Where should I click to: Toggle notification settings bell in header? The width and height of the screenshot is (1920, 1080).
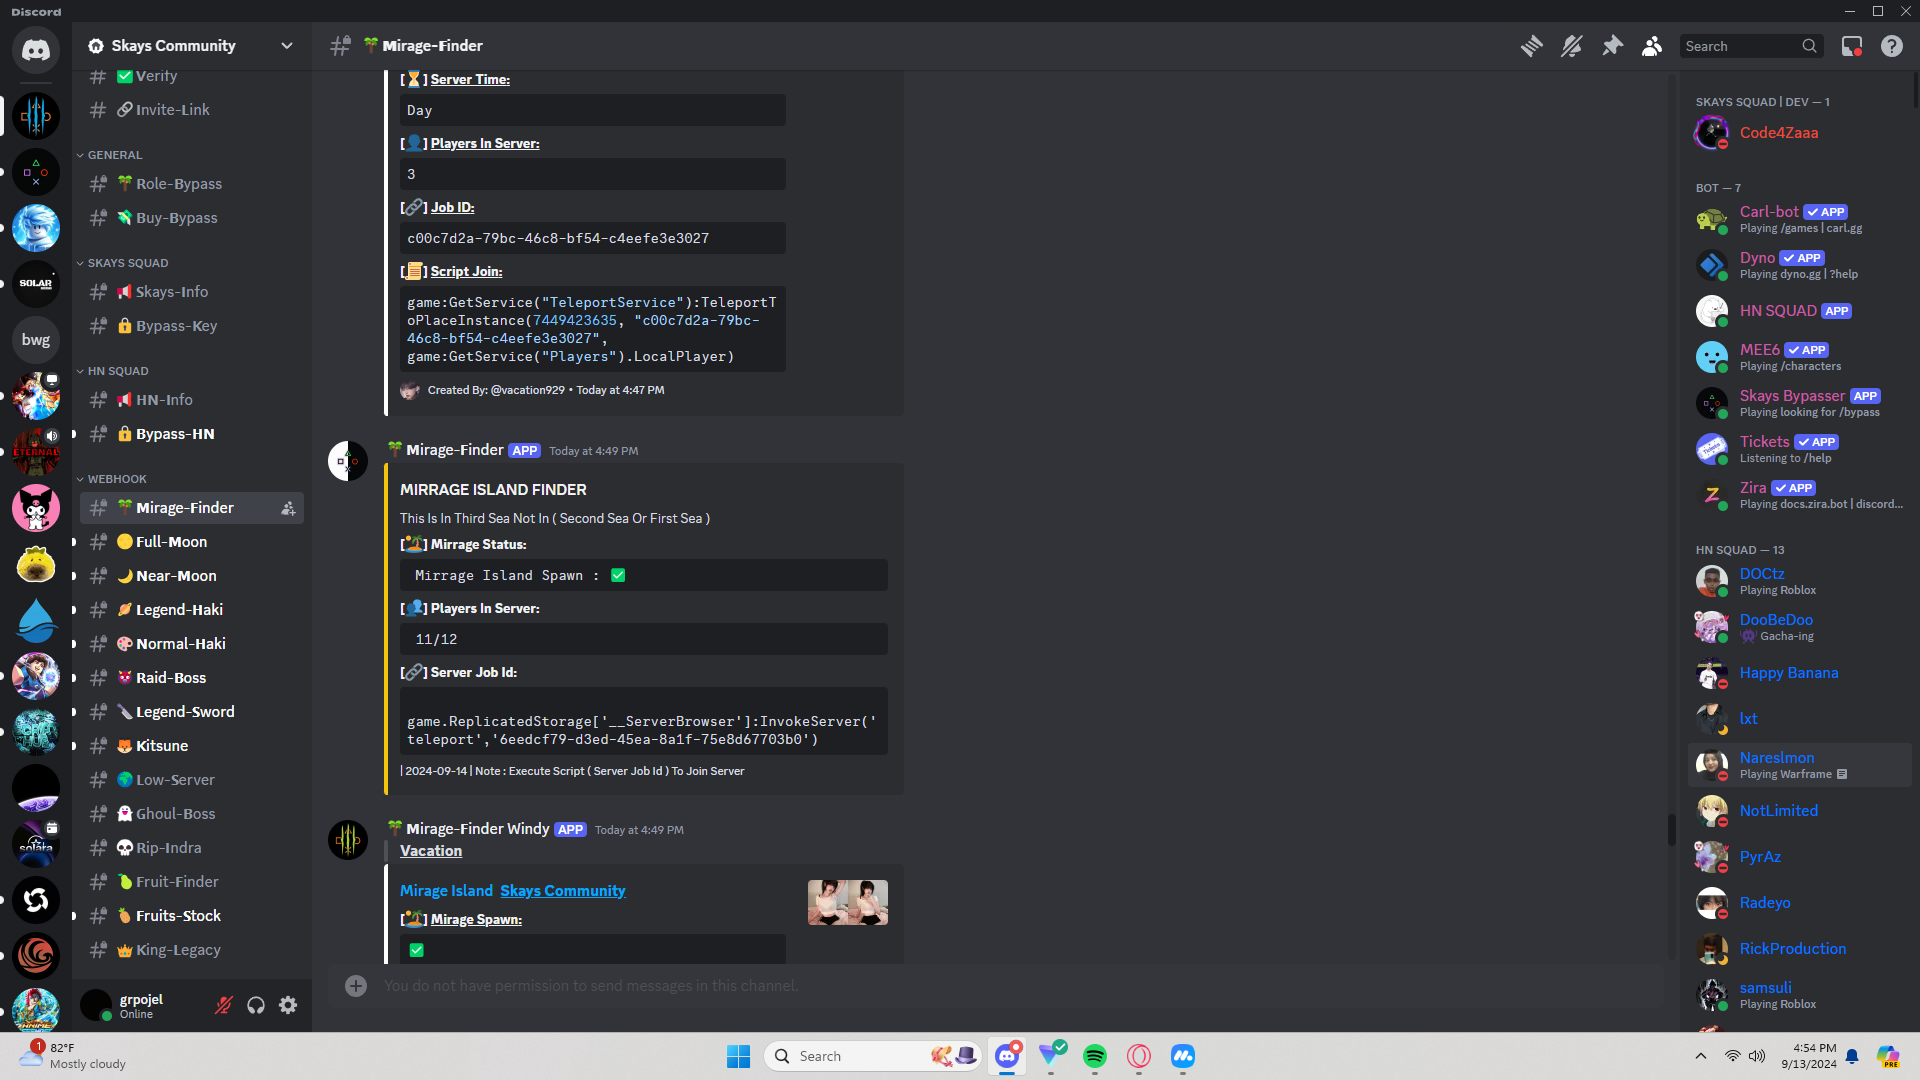pyautogui.click(x=1572, y=46)
